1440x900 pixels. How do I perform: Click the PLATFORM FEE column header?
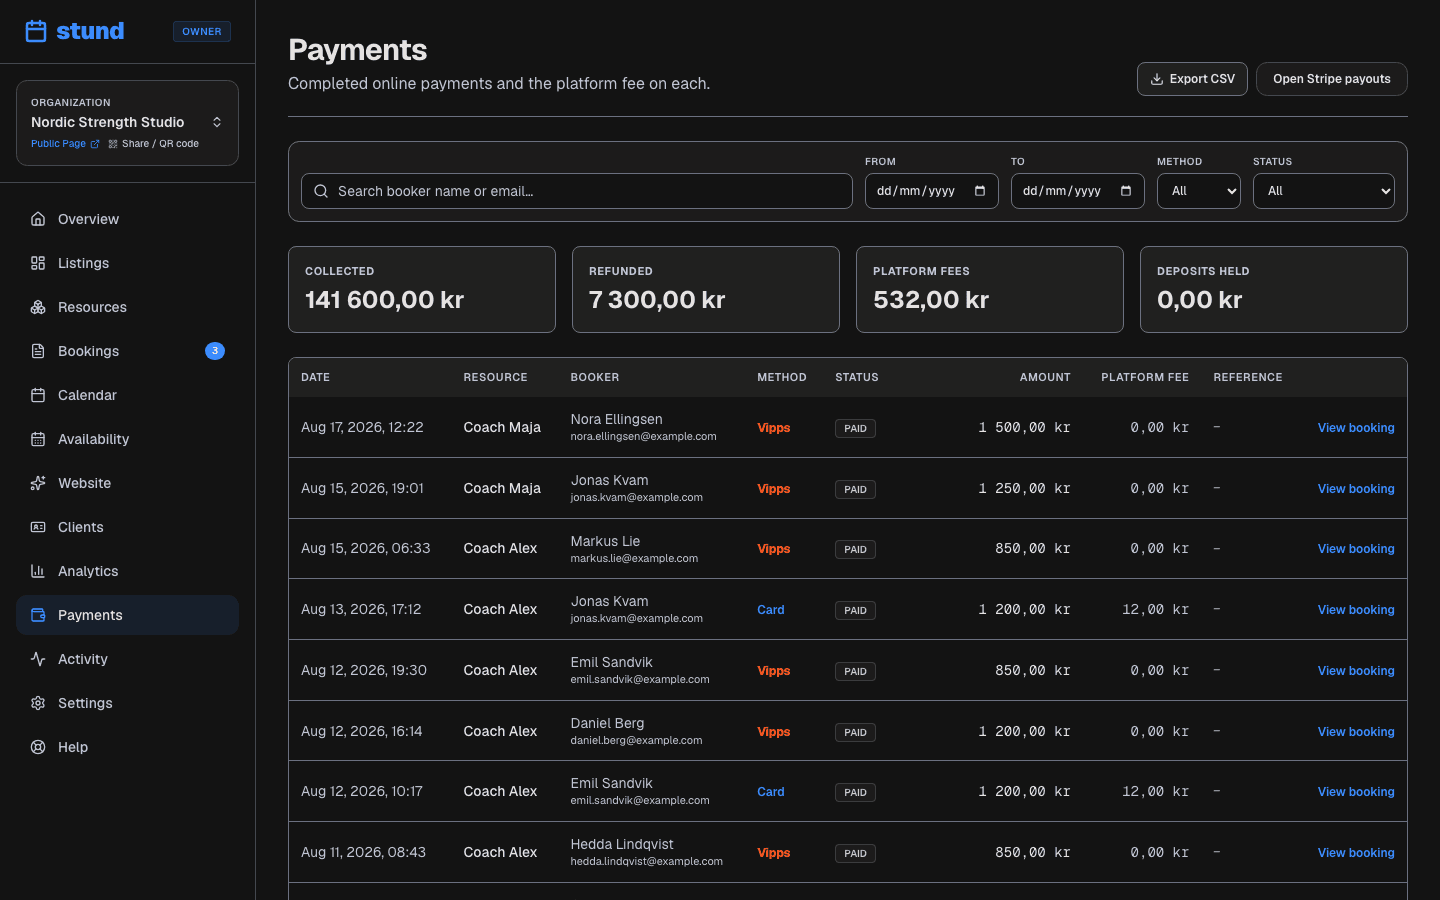[1145, 377]
